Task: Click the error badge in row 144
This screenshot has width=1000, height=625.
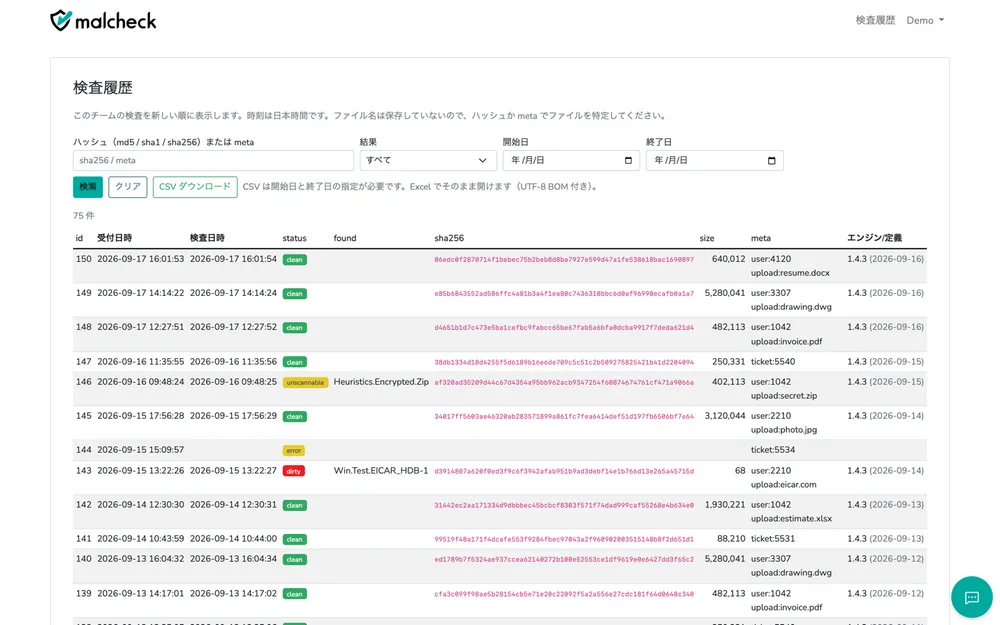Action: pyautogui.click(x=294, y=450)
